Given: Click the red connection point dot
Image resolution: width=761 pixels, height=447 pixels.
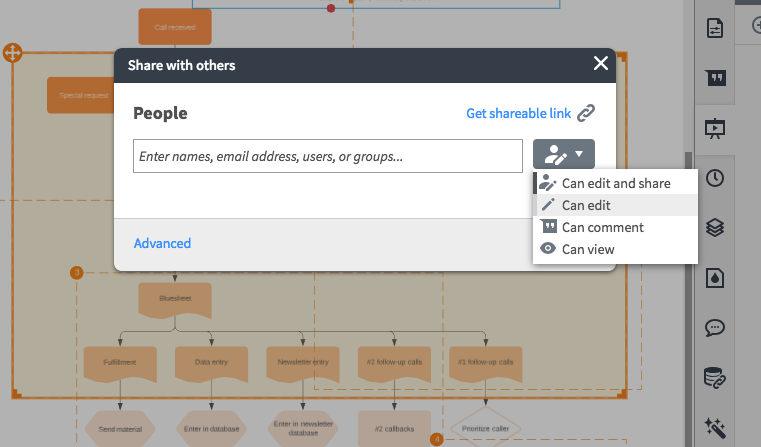Looking at the screenshot, I should 331,8.
